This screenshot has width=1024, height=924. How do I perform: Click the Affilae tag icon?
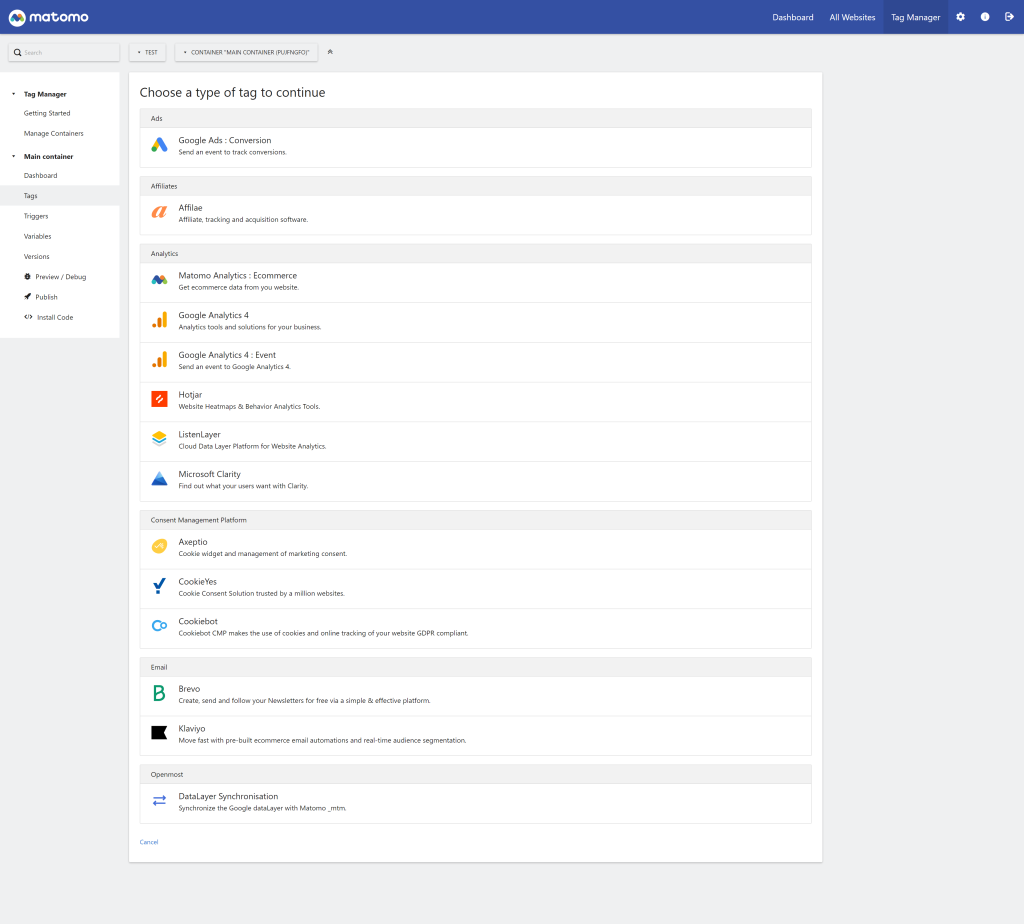pos(159,212)
